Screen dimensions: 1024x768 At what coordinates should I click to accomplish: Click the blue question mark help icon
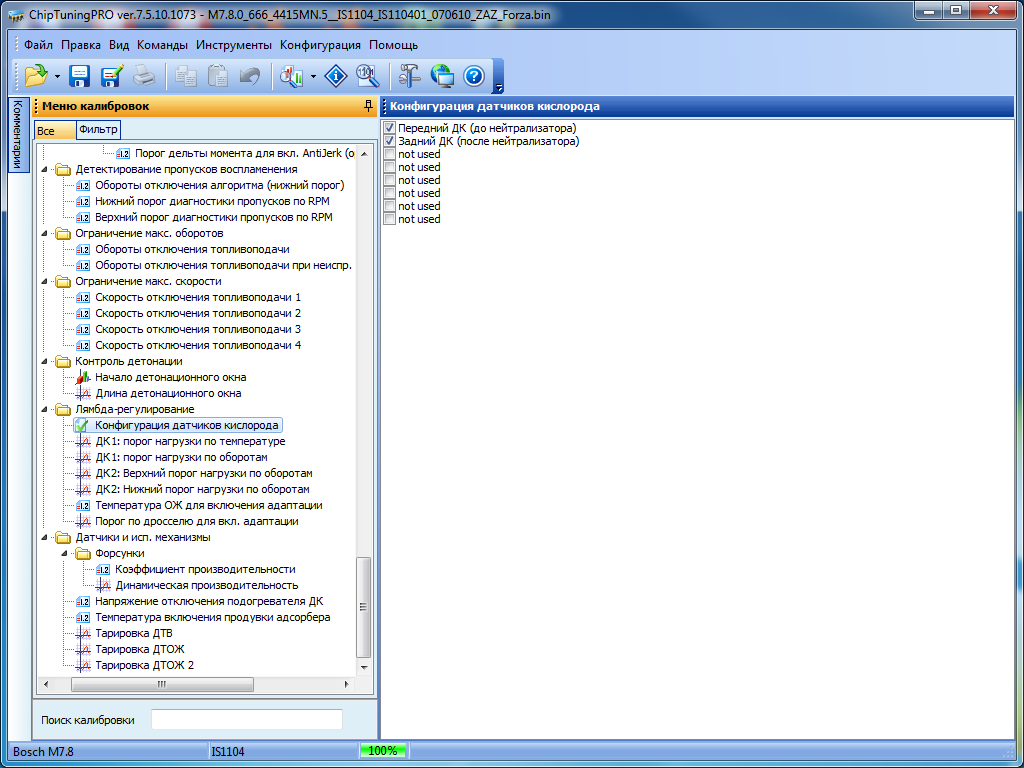coord(474,76)
